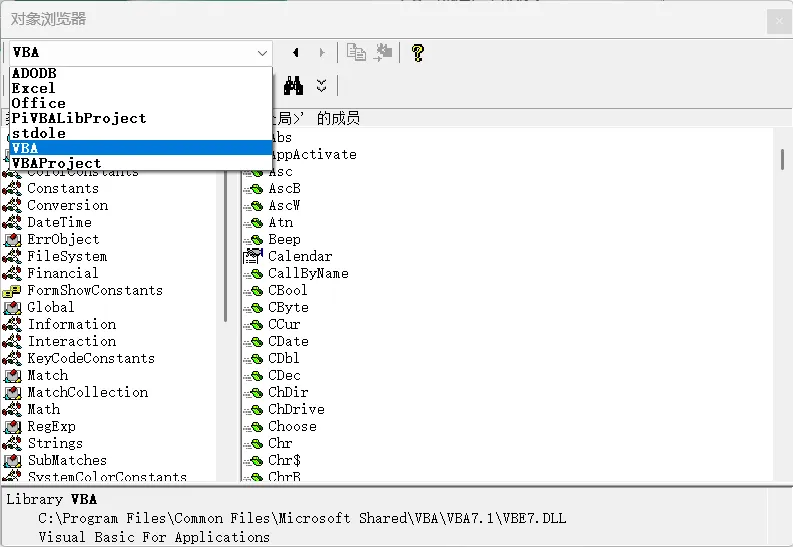Select DateTime module in classes list
This screenshot has width=793, height=547.
[x=59, y=222]
